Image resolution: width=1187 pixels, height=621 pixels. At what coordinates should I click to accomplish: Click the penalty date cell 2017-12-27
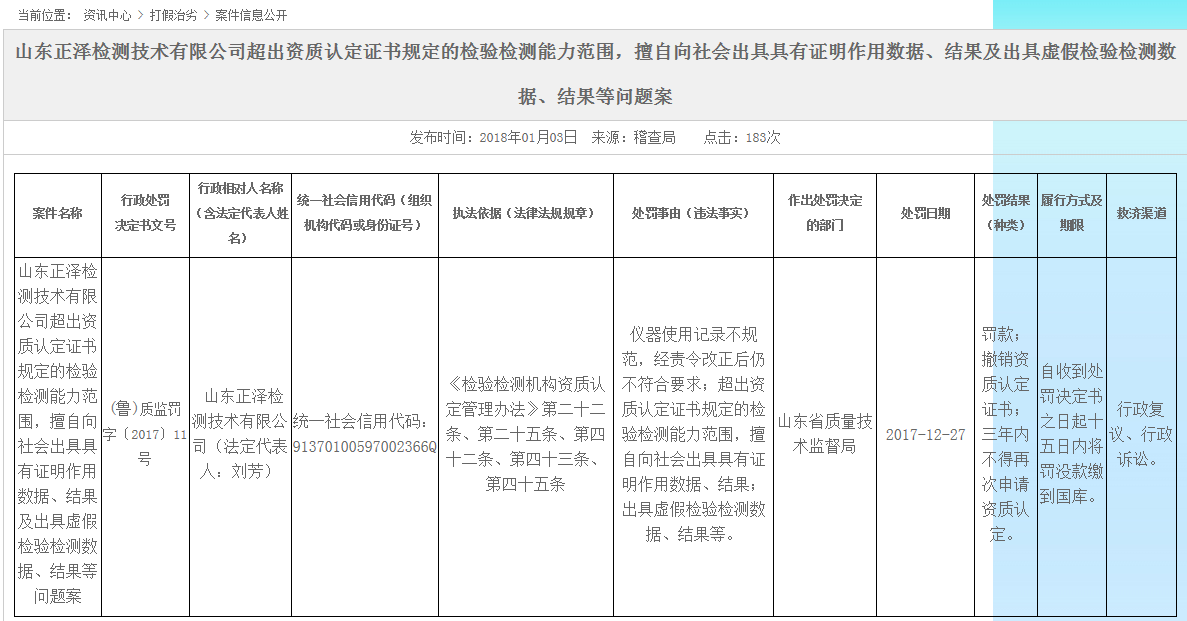[x=925, y=434]
